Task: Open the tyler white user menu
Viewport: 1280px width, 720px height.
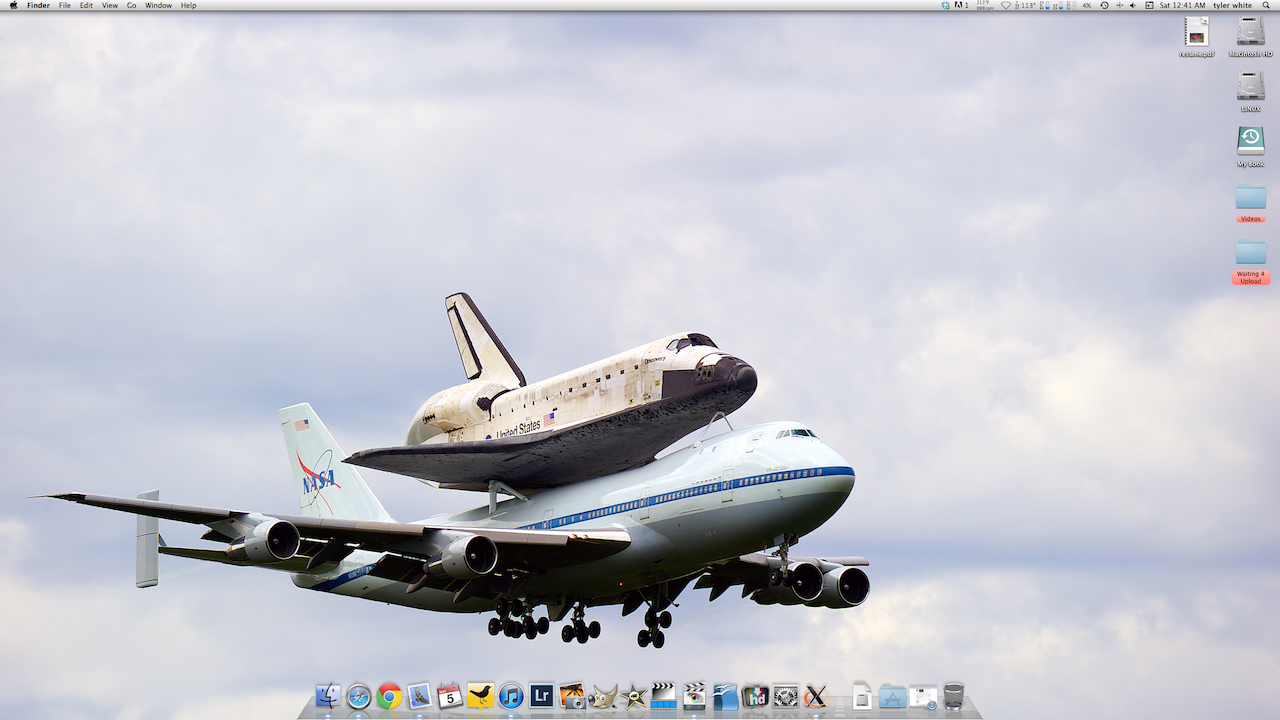Action: [x=1232, y=5]
